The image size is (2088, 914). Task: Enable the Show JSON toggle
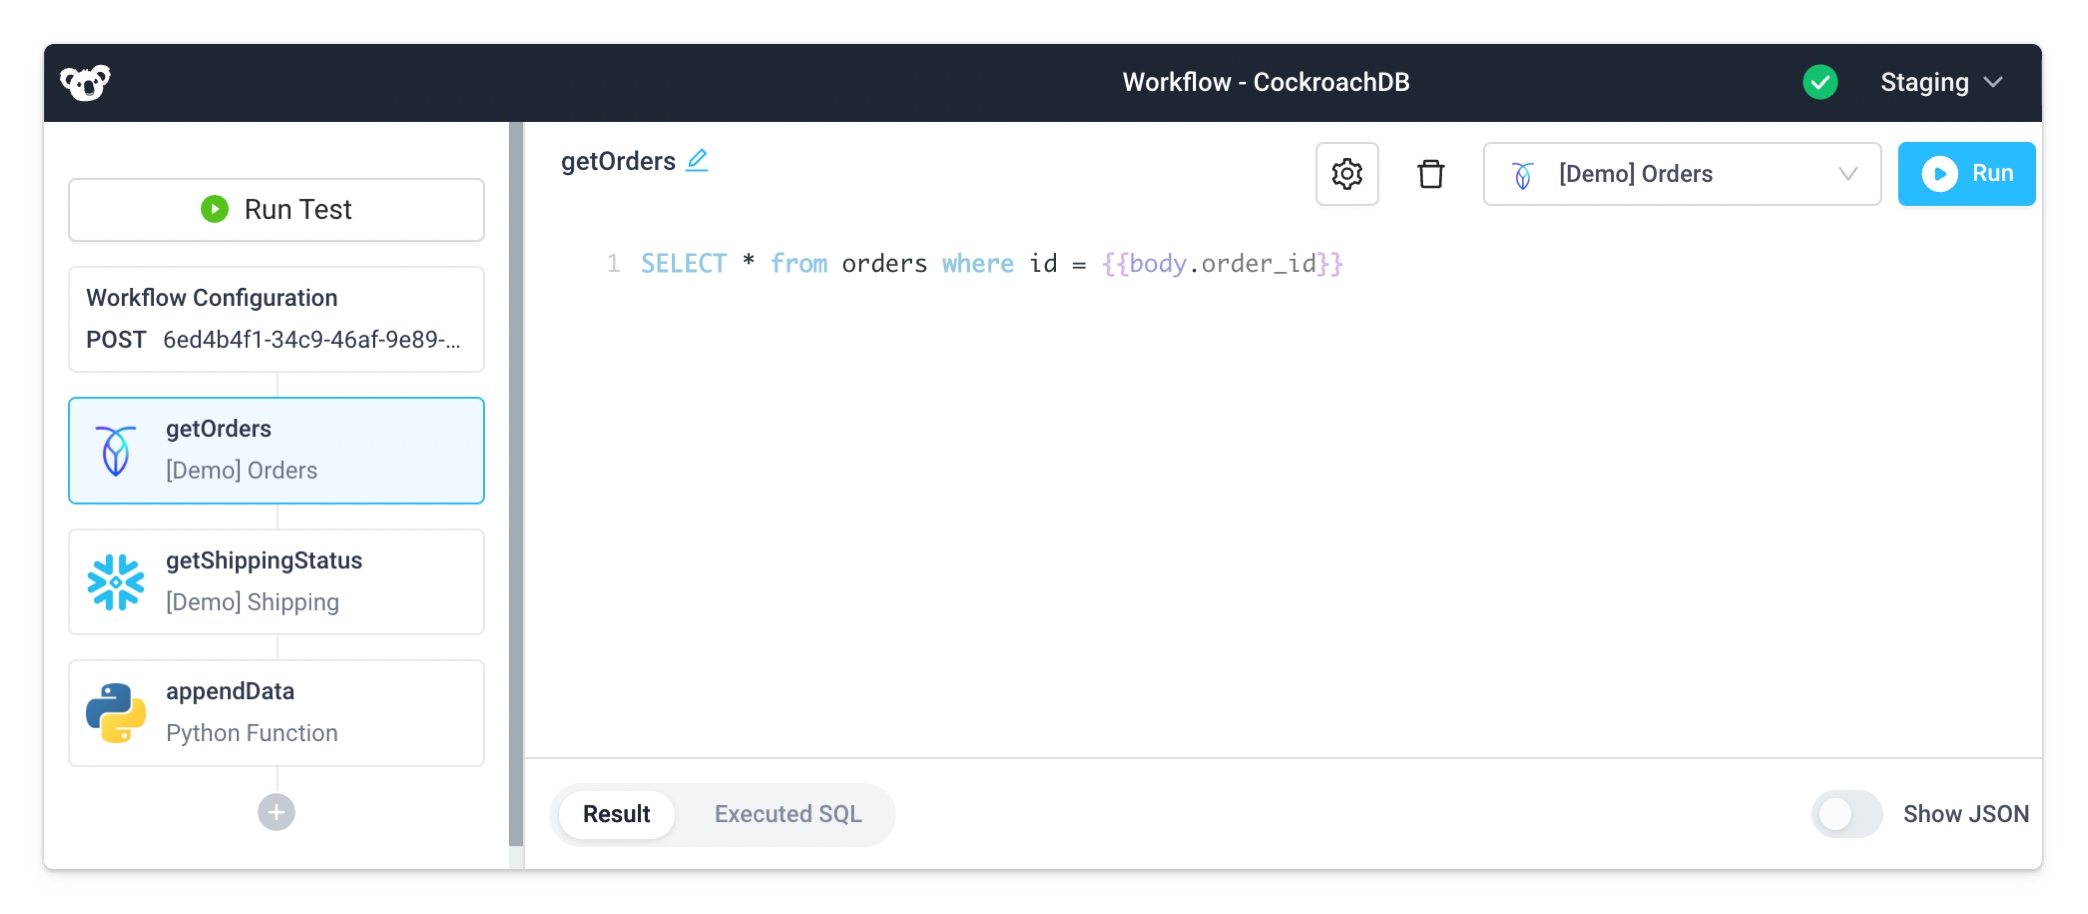1846,814
